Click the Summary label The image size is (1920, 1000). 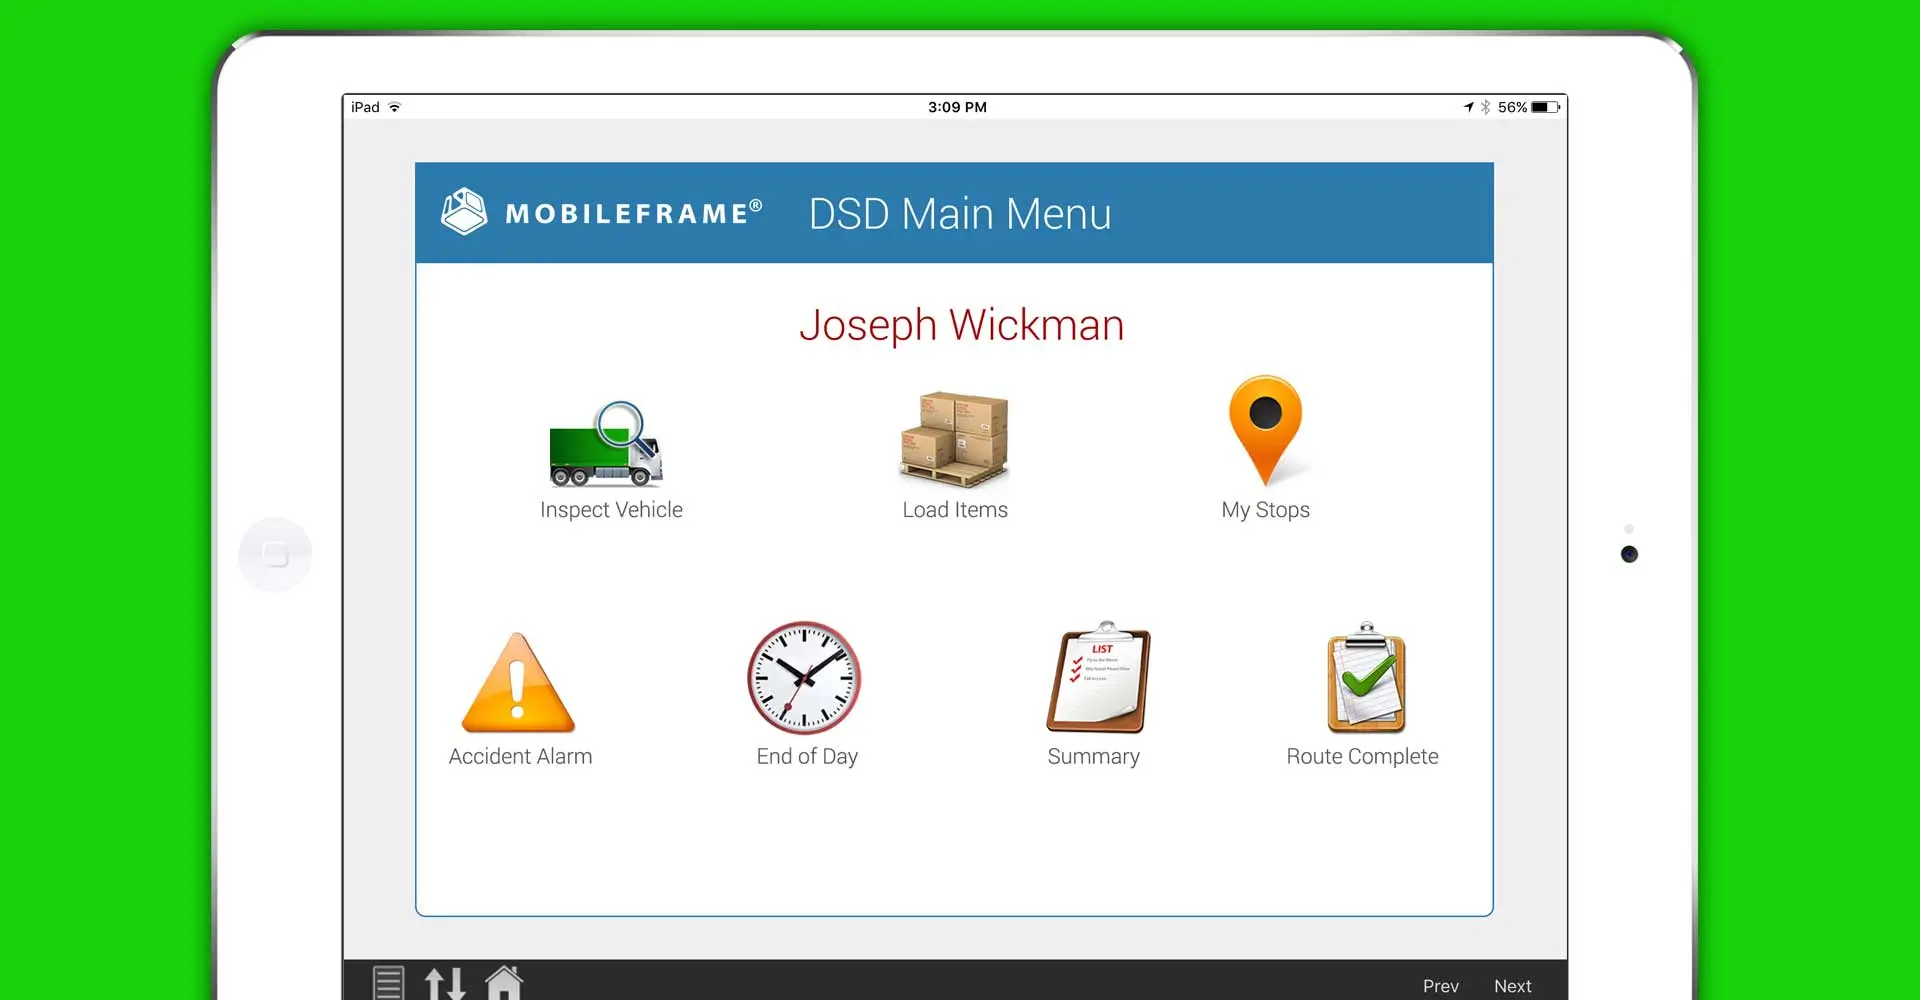tap(1093, 757)
